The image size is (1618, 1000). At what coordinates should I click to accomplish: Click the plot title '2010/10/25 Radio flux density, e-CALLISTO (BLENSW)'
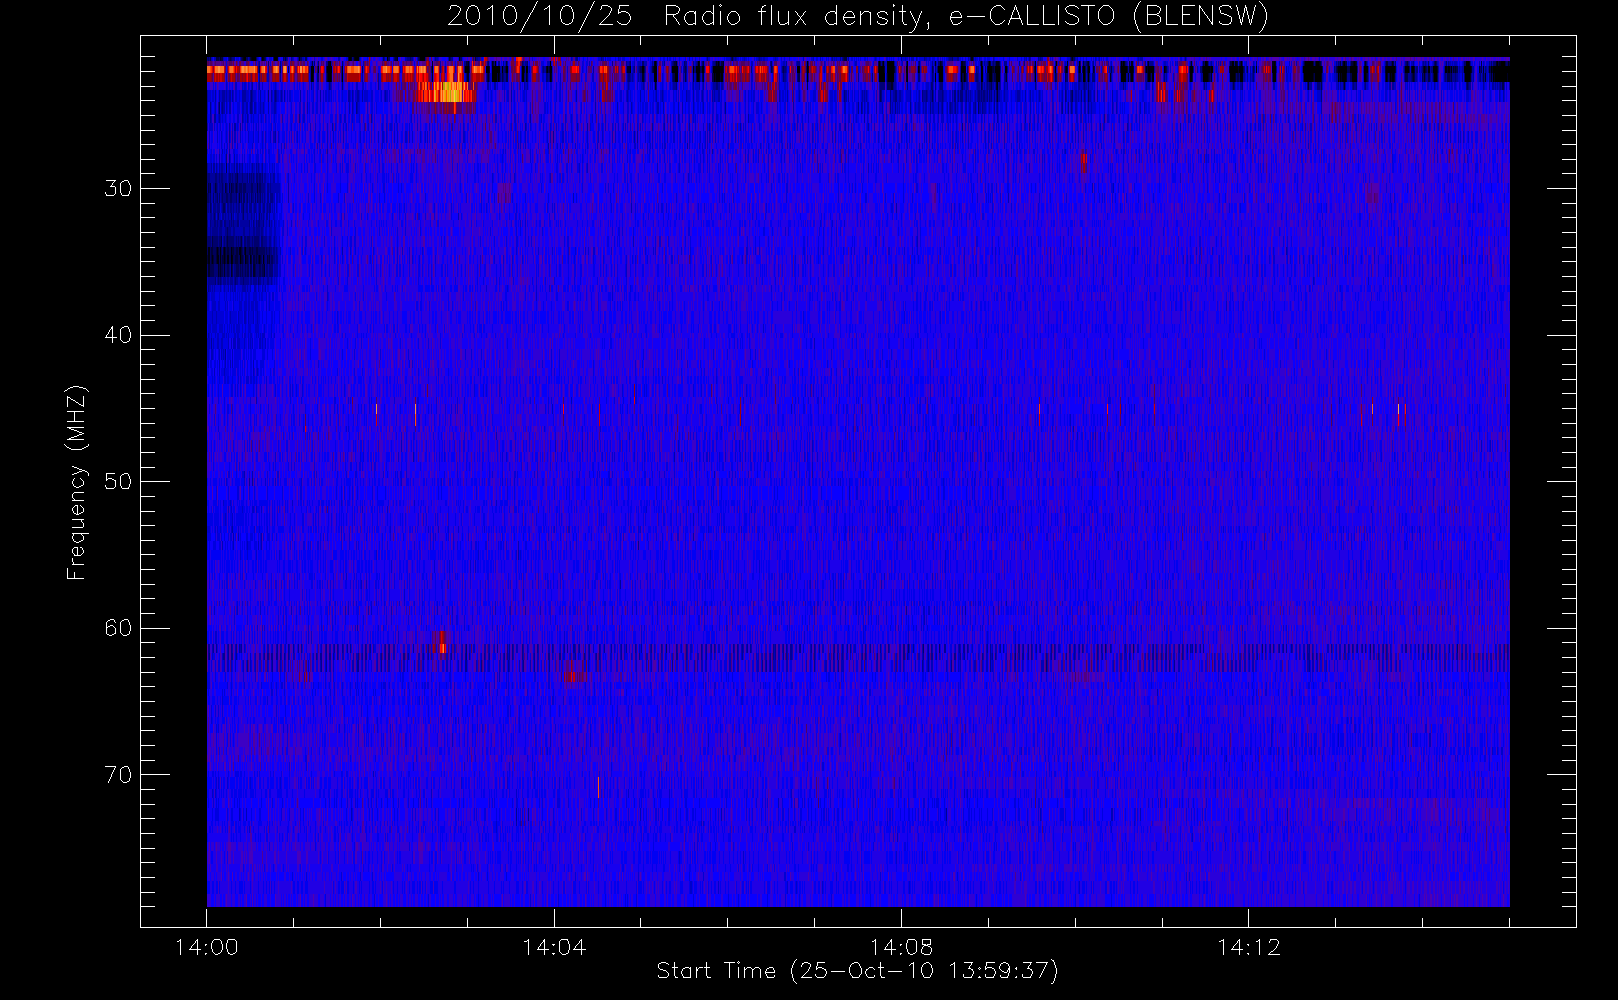[x=858, y=17]
